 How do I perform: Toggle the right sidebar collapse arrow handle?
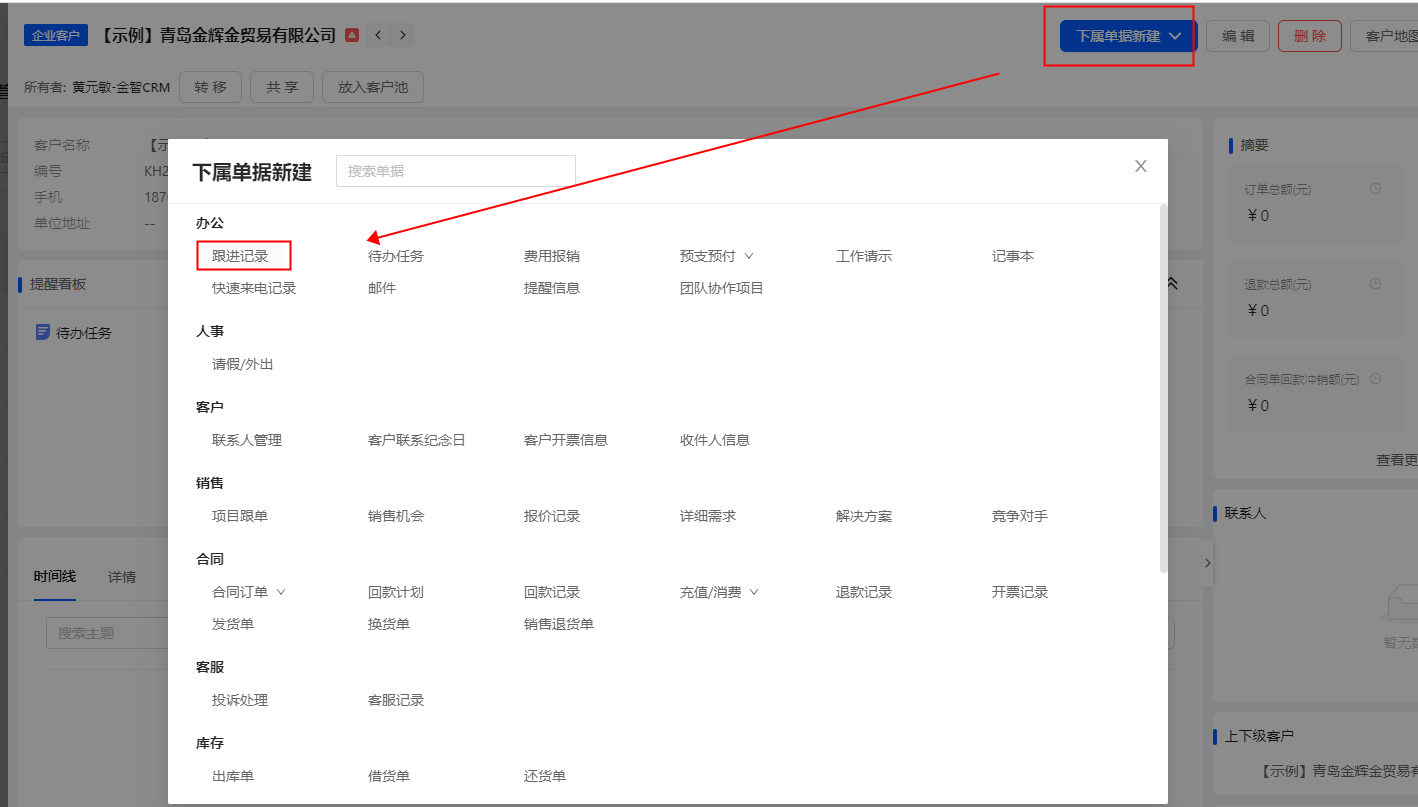pyautogui.click(x=1207, y=563)
